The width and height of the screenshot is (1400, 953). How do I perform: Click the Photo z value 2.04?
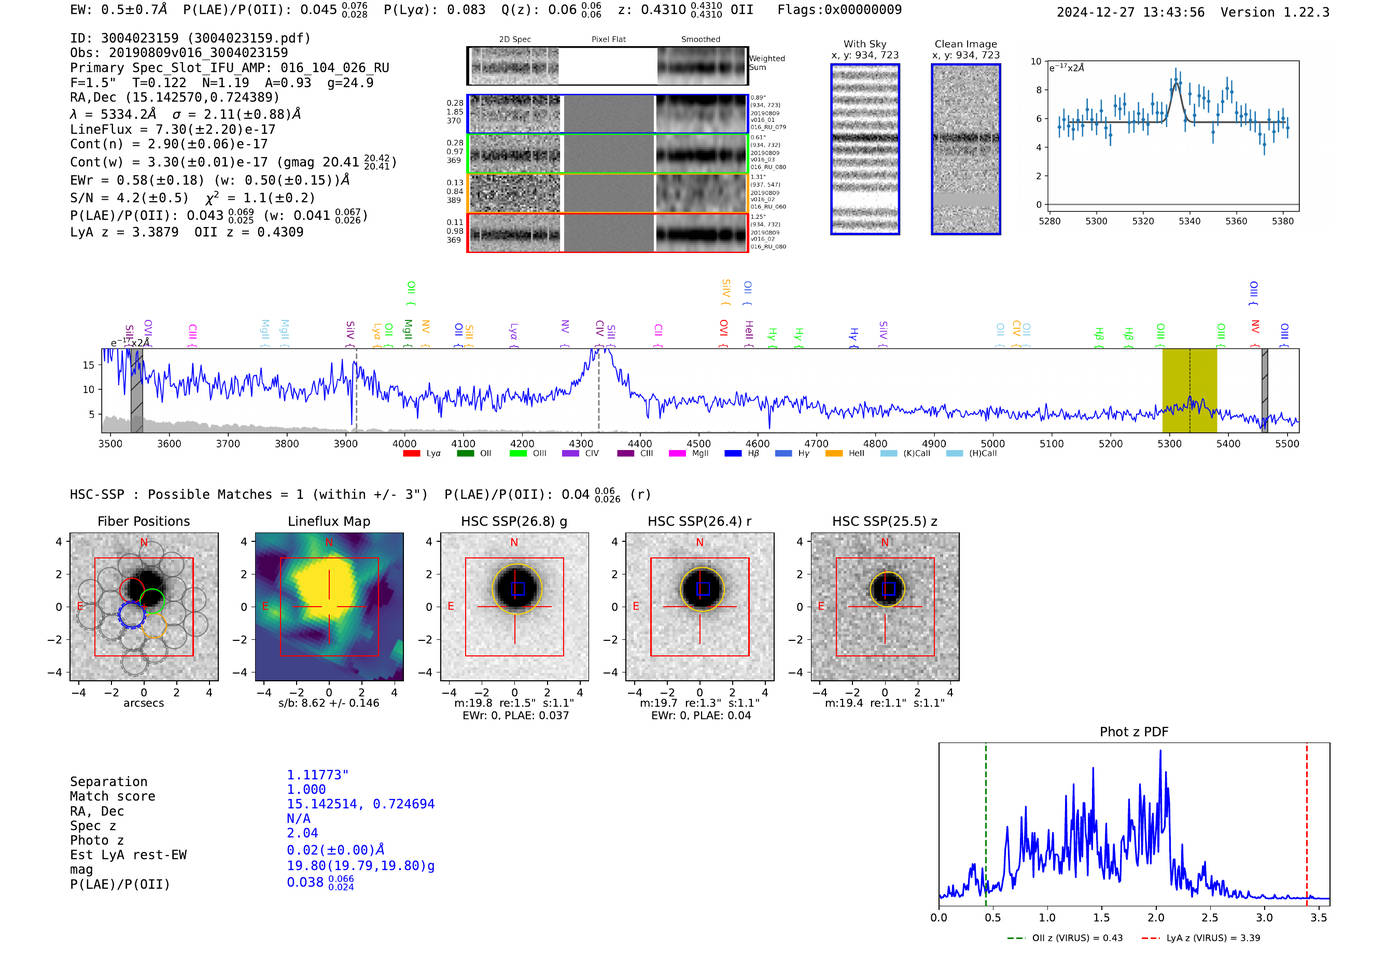302,833
